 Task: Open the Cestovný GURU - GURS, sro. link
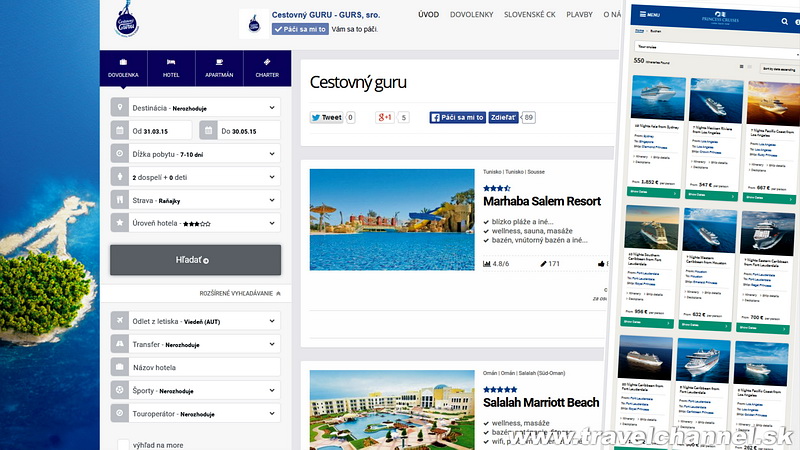pyautogui.click(x=326, y=15)
